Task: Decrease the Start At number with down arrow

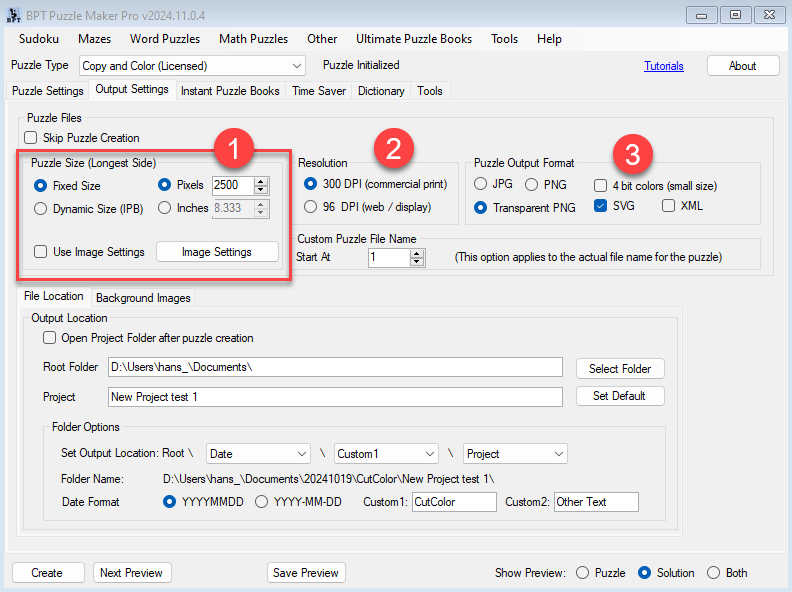Action: pos(417,262)
